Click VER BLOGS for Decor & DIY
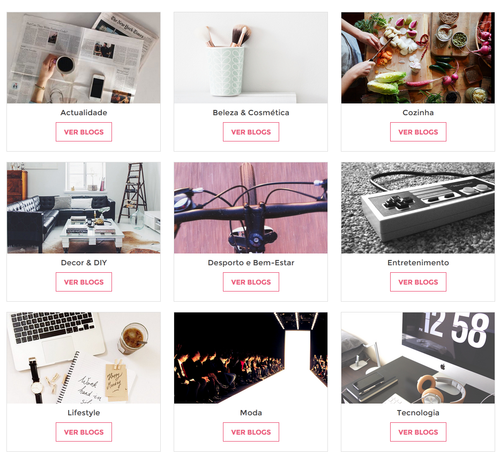The image size is (500, 455). (x=84, y=282)
